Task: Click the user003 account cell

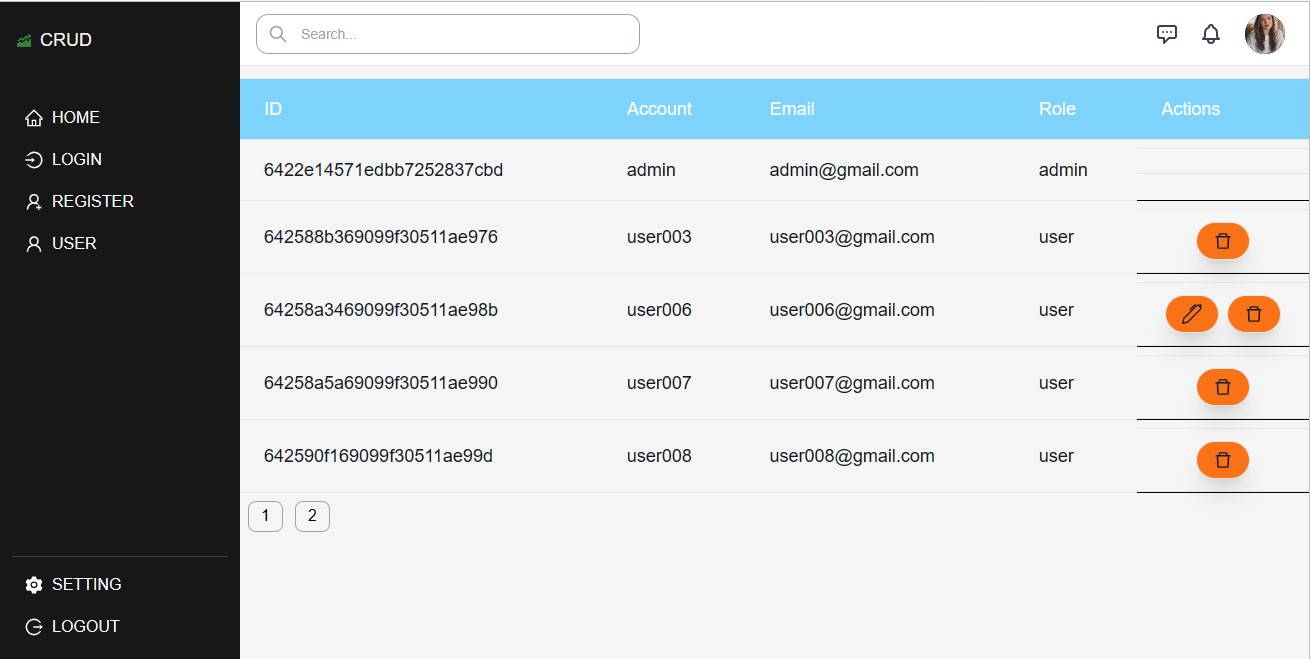Action: (x=659, y=237)
